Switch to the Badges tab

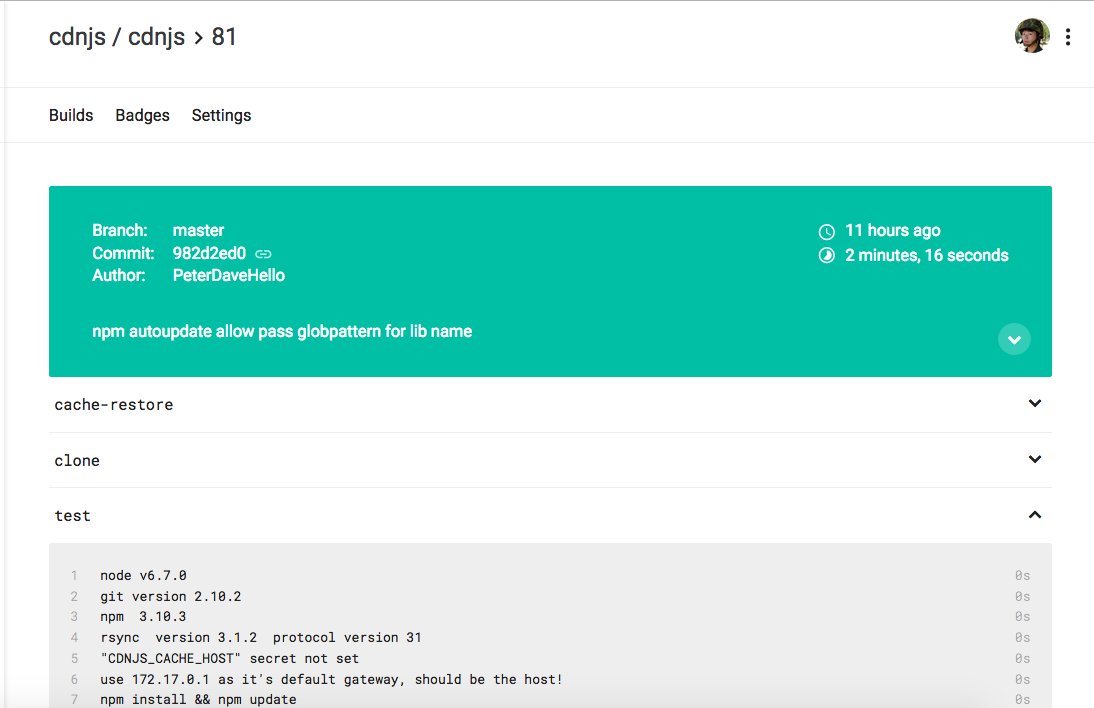coord(142,115)
